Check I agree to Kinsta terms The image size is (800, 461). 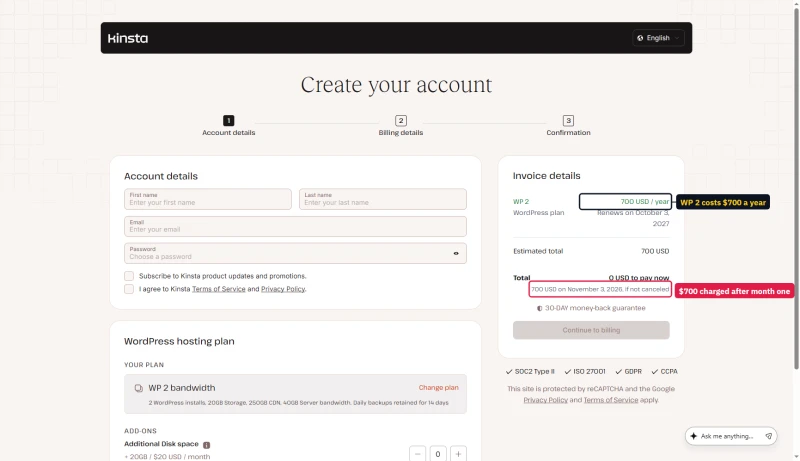129,289
